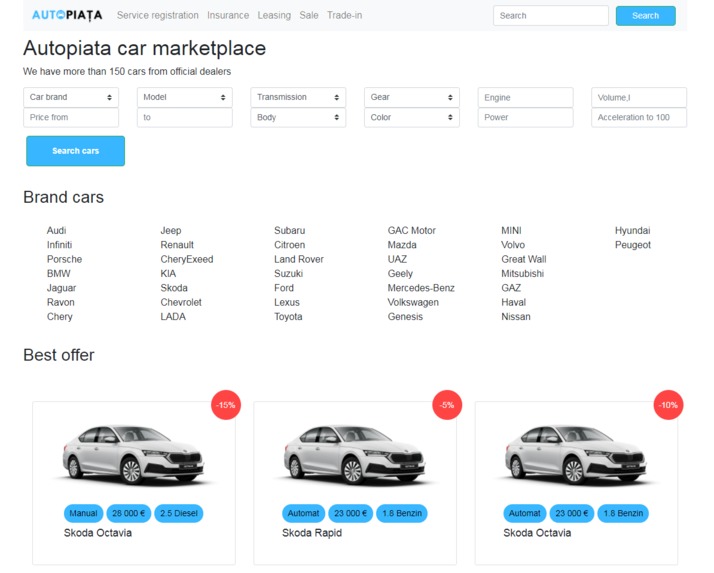The width and height of the screenshot is (714, 573).
Task: Open the Model dropdown
Action: pyautogui.click(x=184, y=97)
